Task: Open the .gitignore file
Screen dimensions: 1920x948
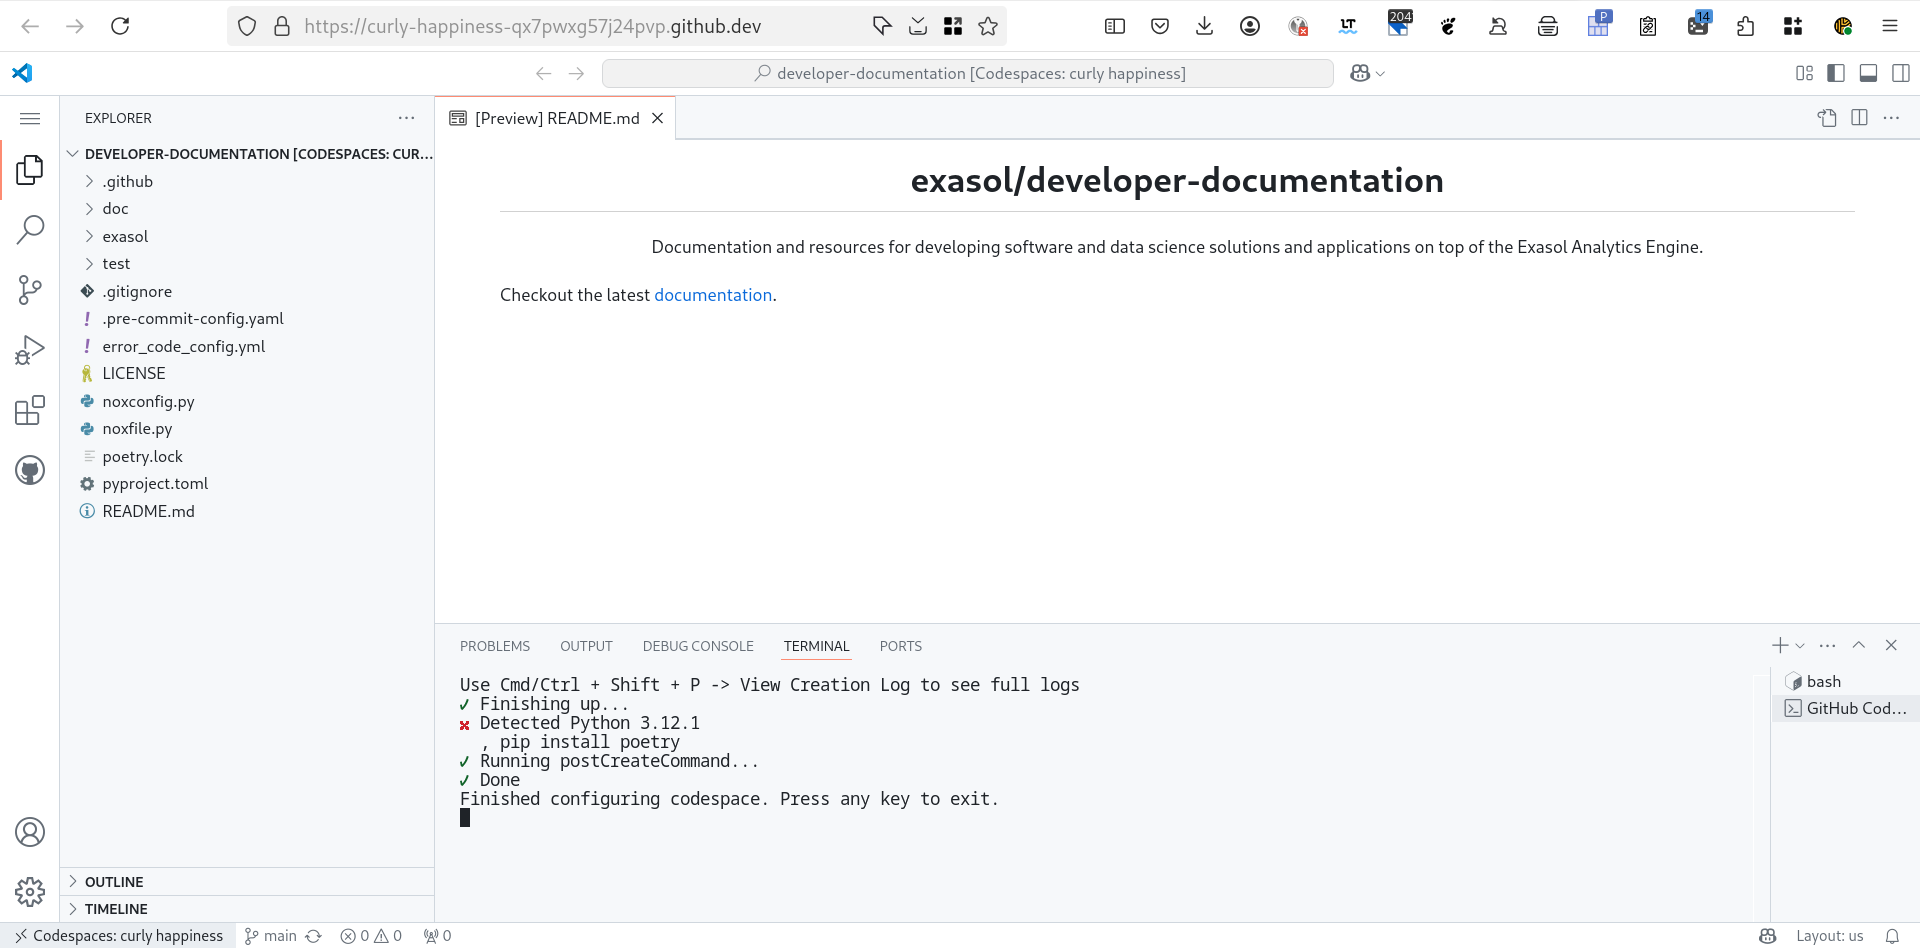Action: tap(247, 291)
